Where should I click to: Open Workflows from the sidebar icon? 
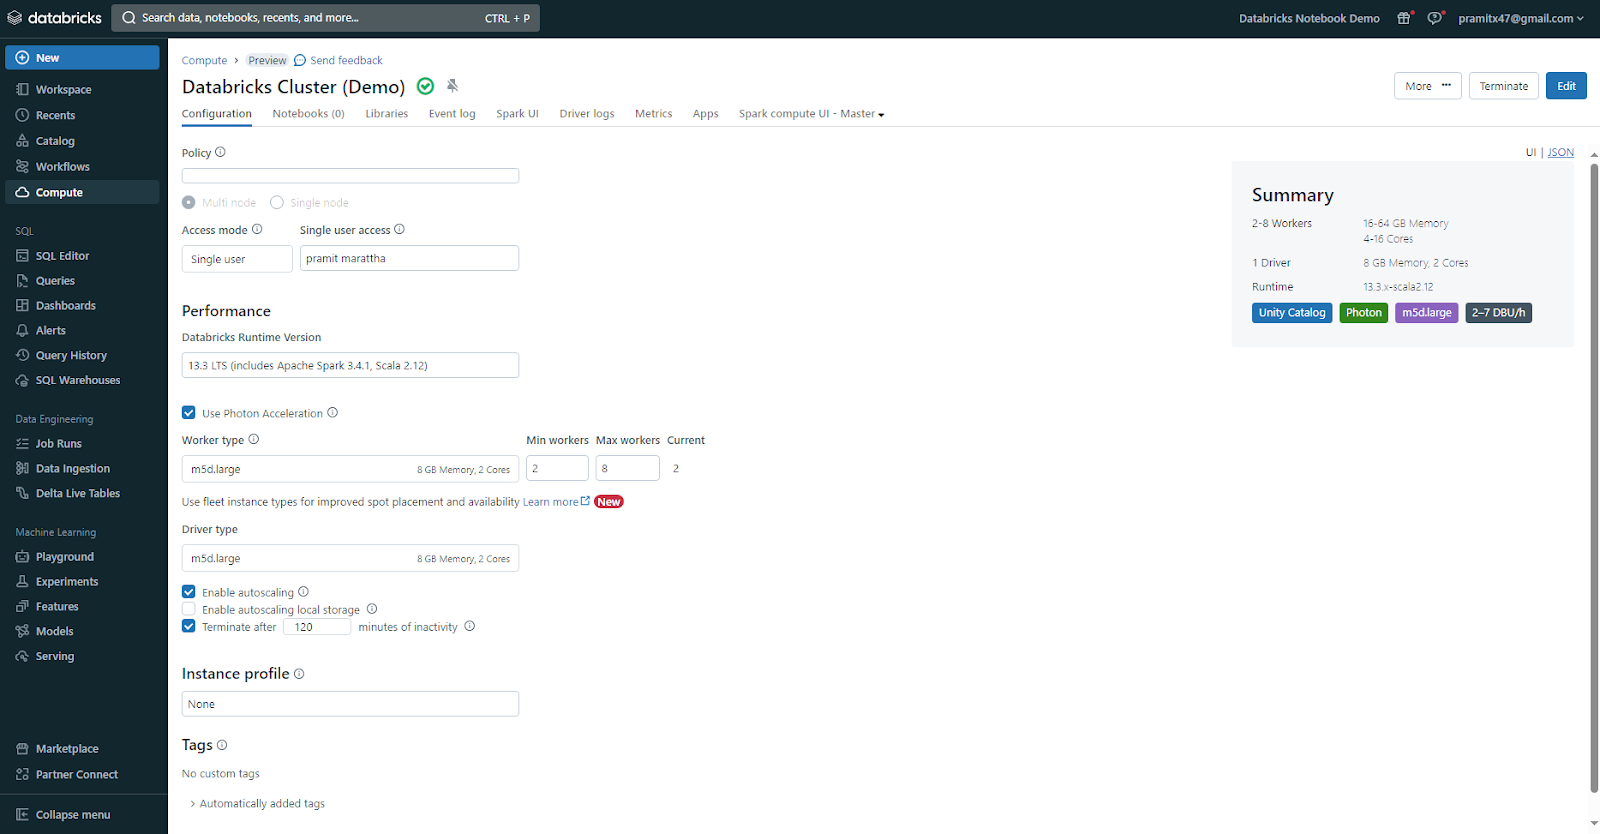22,167
